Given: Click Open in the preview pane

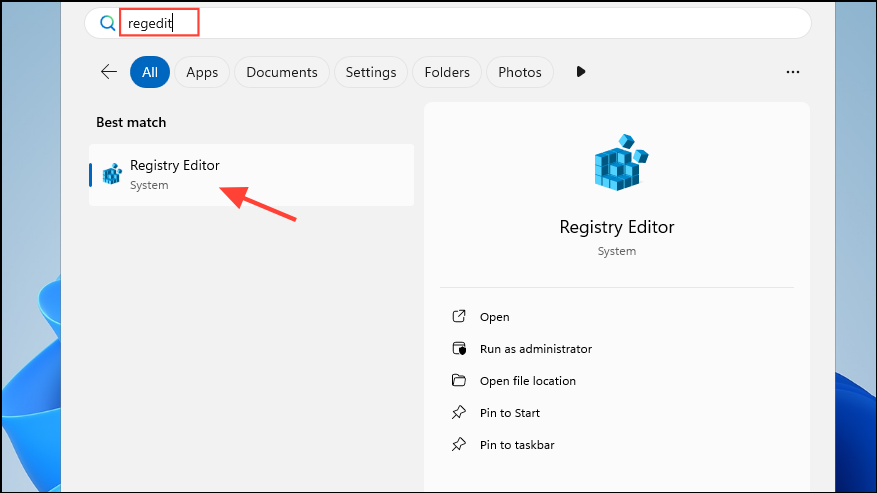Looking at the screenshot, I should coord(494,317).
